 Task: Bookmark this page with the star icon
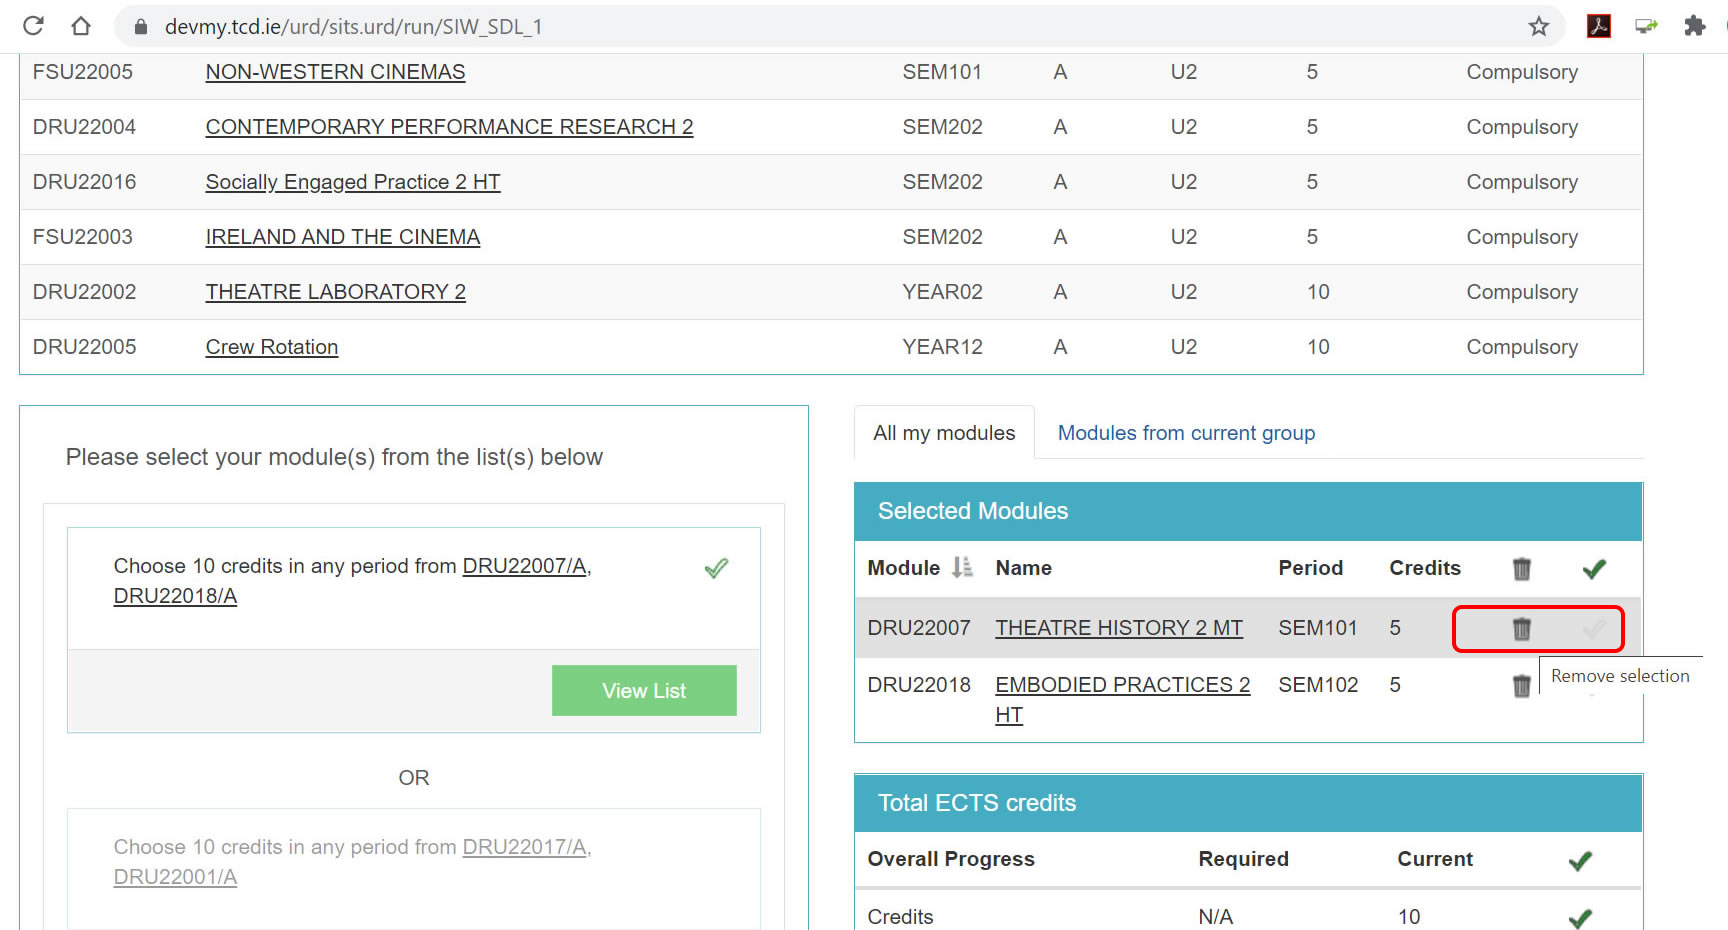tap(1538, 27)
